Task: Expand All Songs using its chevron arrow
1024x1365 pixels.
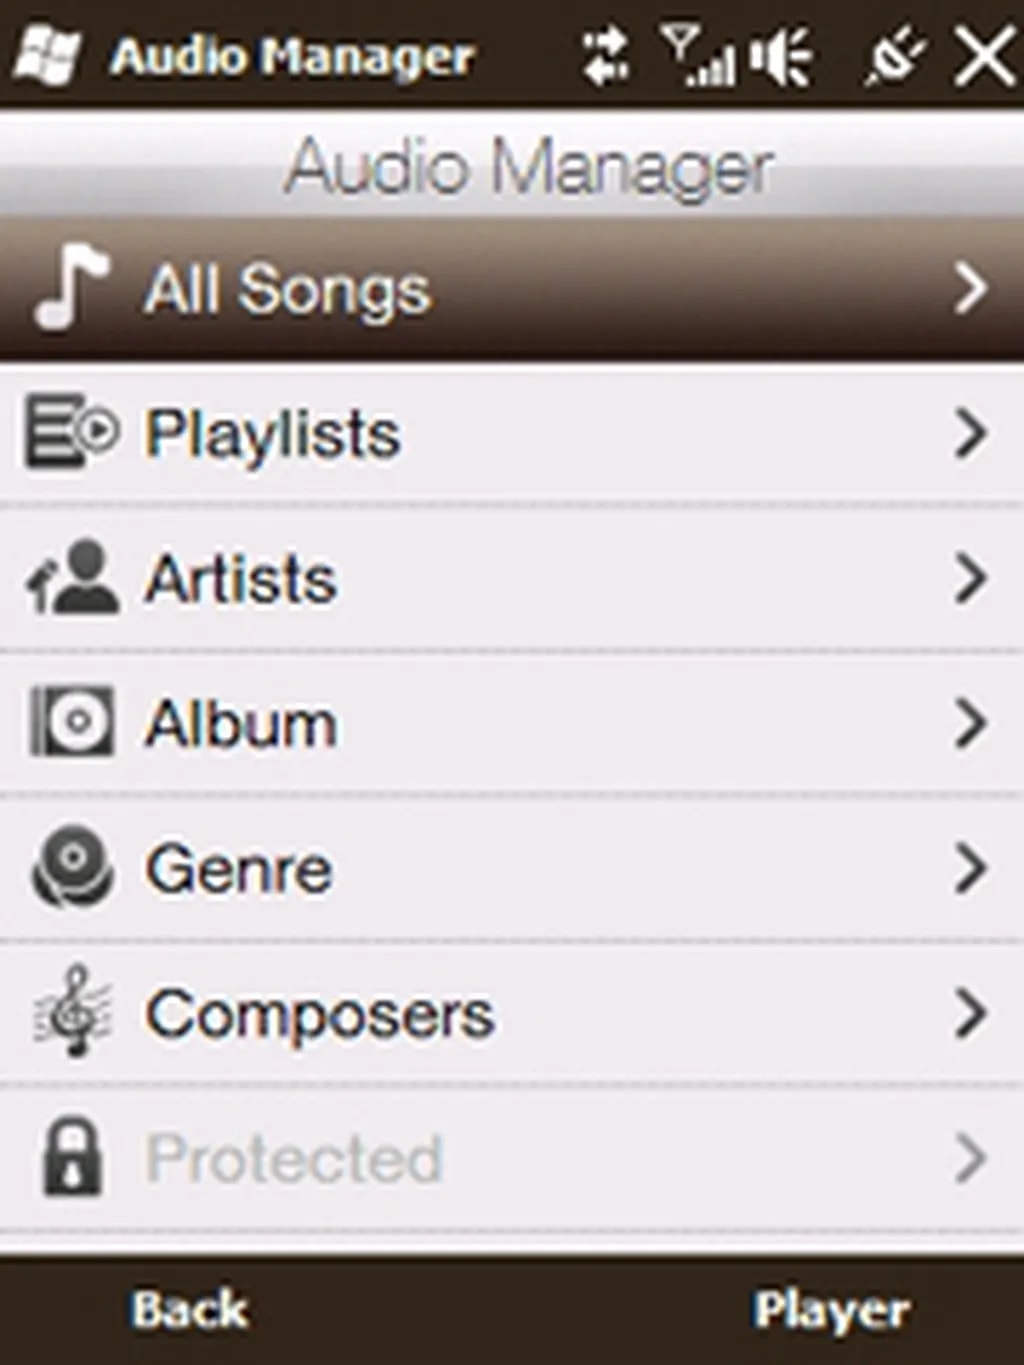Action: click(x=969, y=288)
